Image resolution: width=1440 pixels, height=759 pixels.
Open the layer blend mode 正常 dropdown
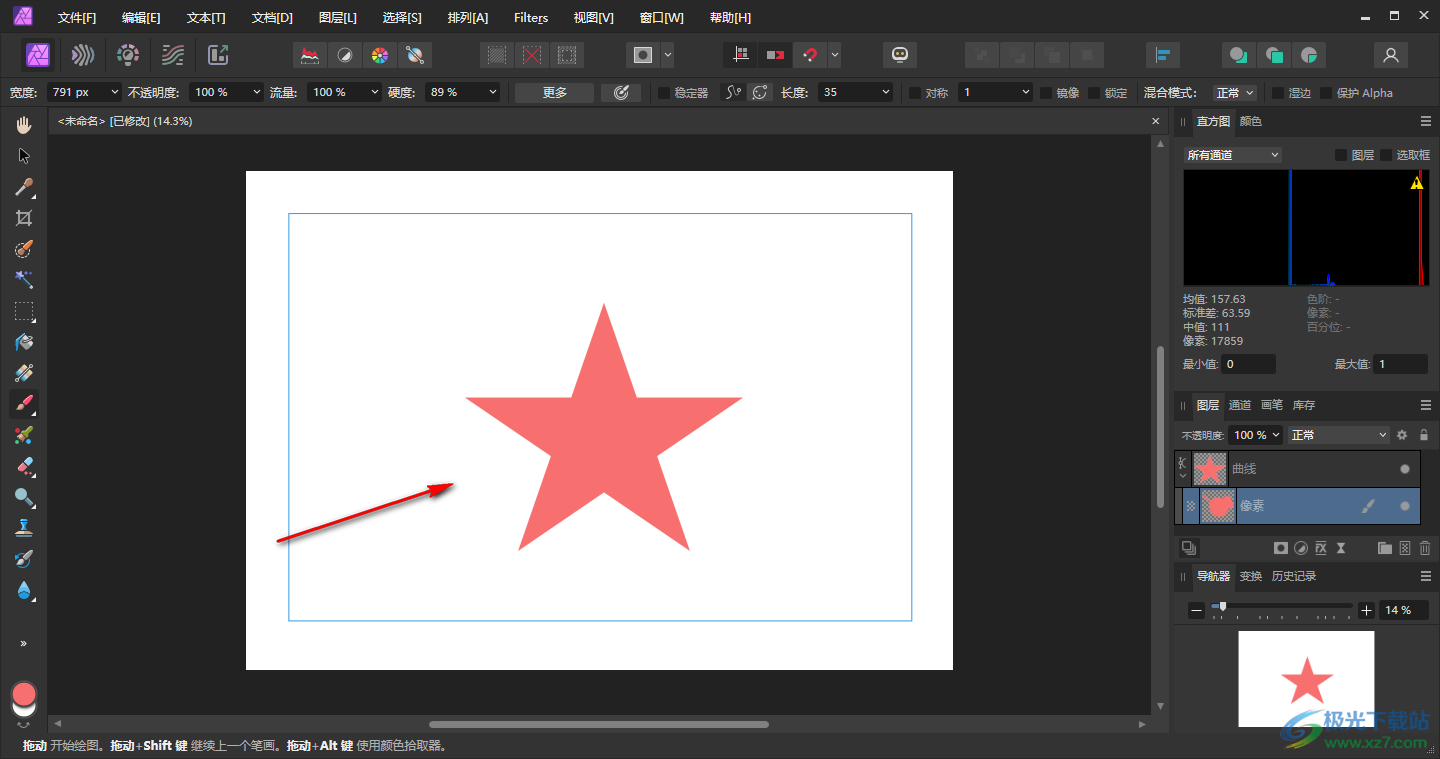pos(1339,435)
